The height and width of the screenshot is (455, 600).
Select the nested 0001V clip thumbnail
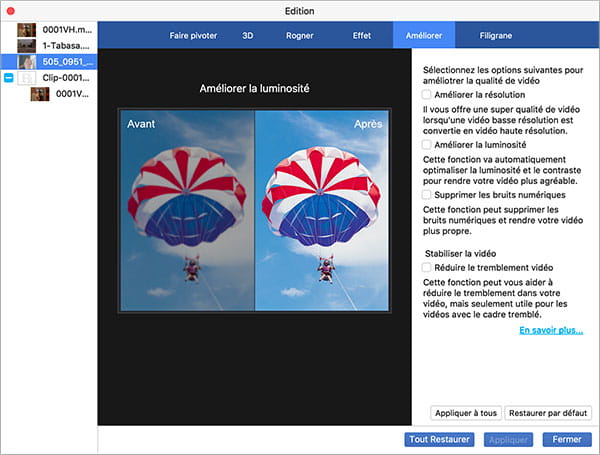[x=40, y=94]
